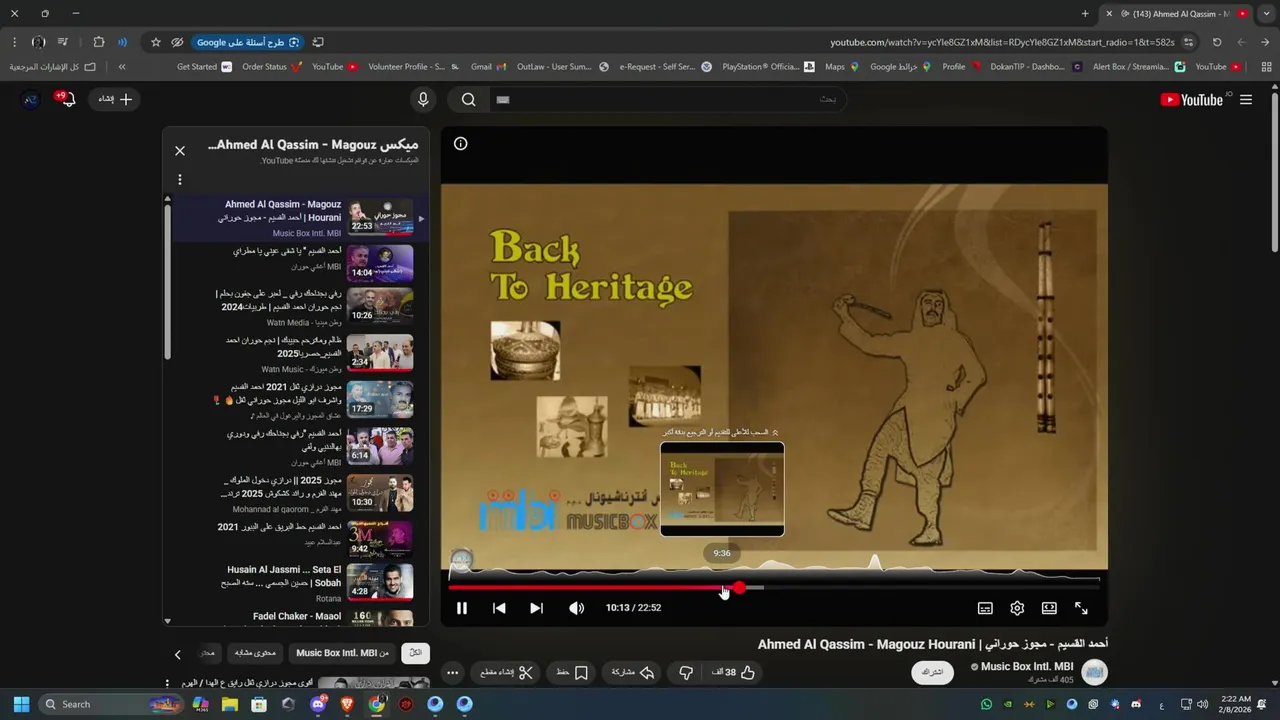Seek using the red progress bar scrubber

coord(738,588)
